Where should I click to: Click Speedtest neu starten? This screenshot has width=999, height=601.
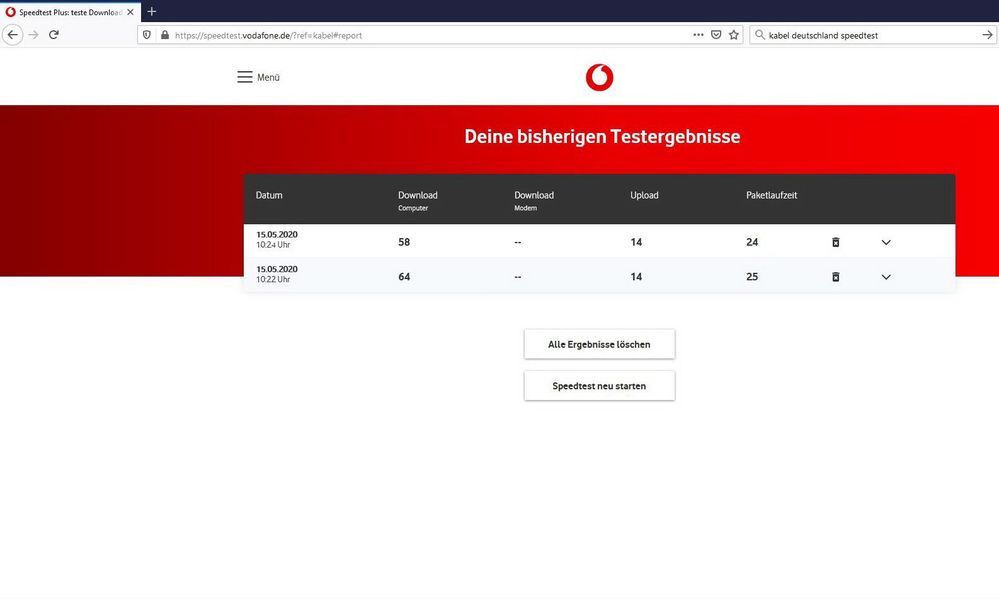(x=599, y=385)
